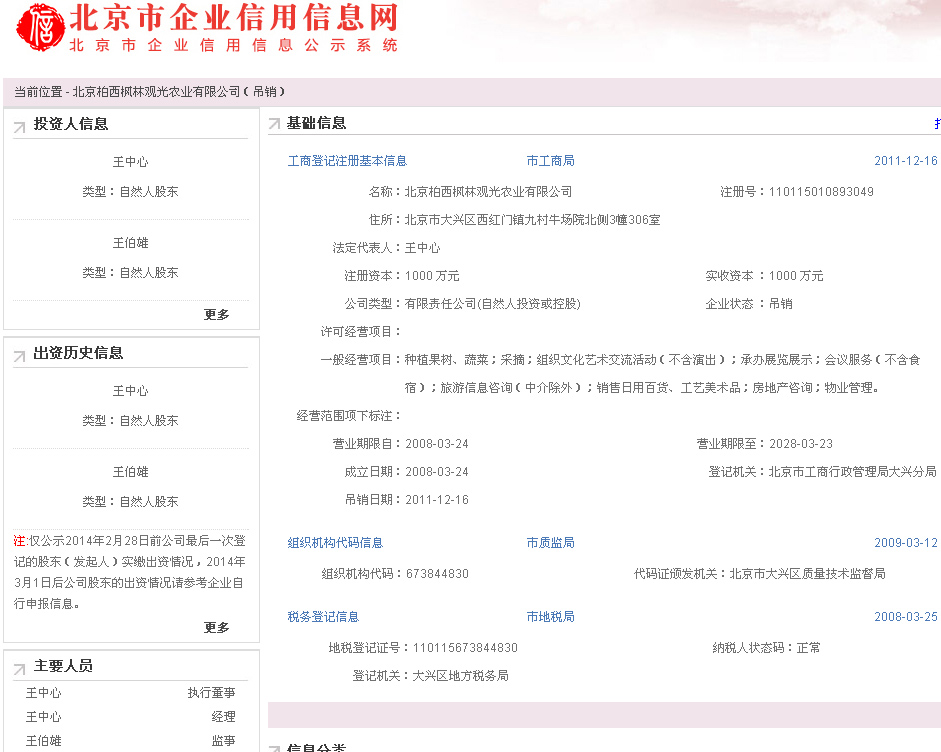Click the date 2008-03-25 link
941x752 pixels.
point(906,617)
